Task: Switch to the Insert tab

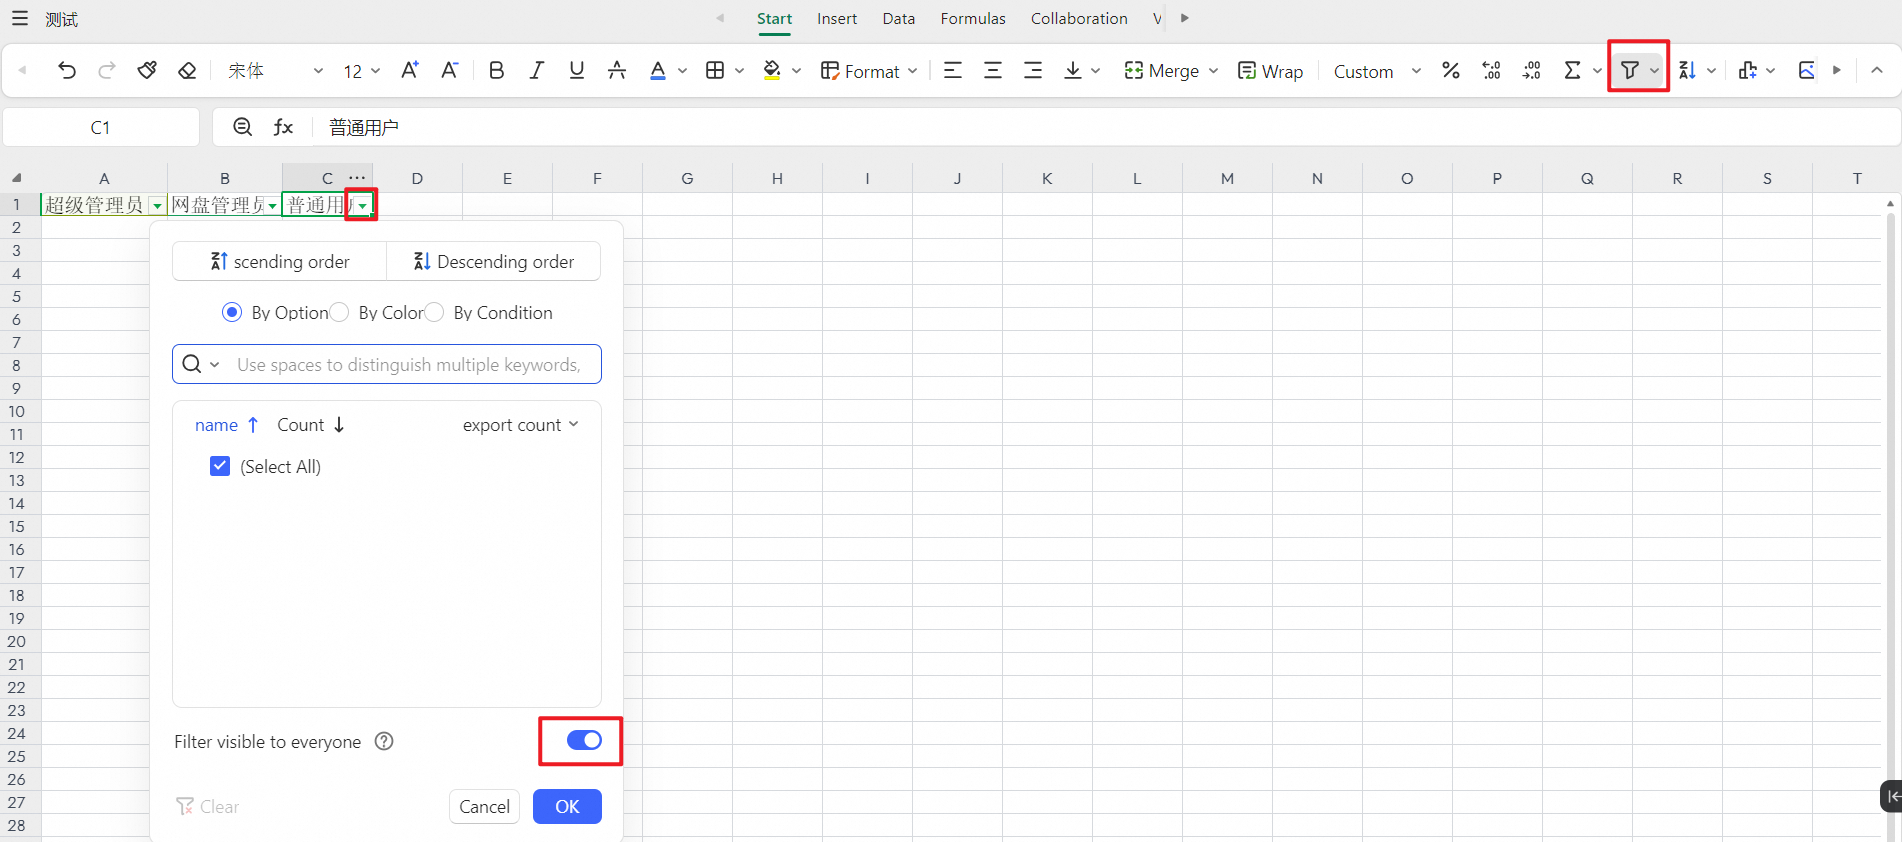Action: pyautogui.click(x=837, y=19)
